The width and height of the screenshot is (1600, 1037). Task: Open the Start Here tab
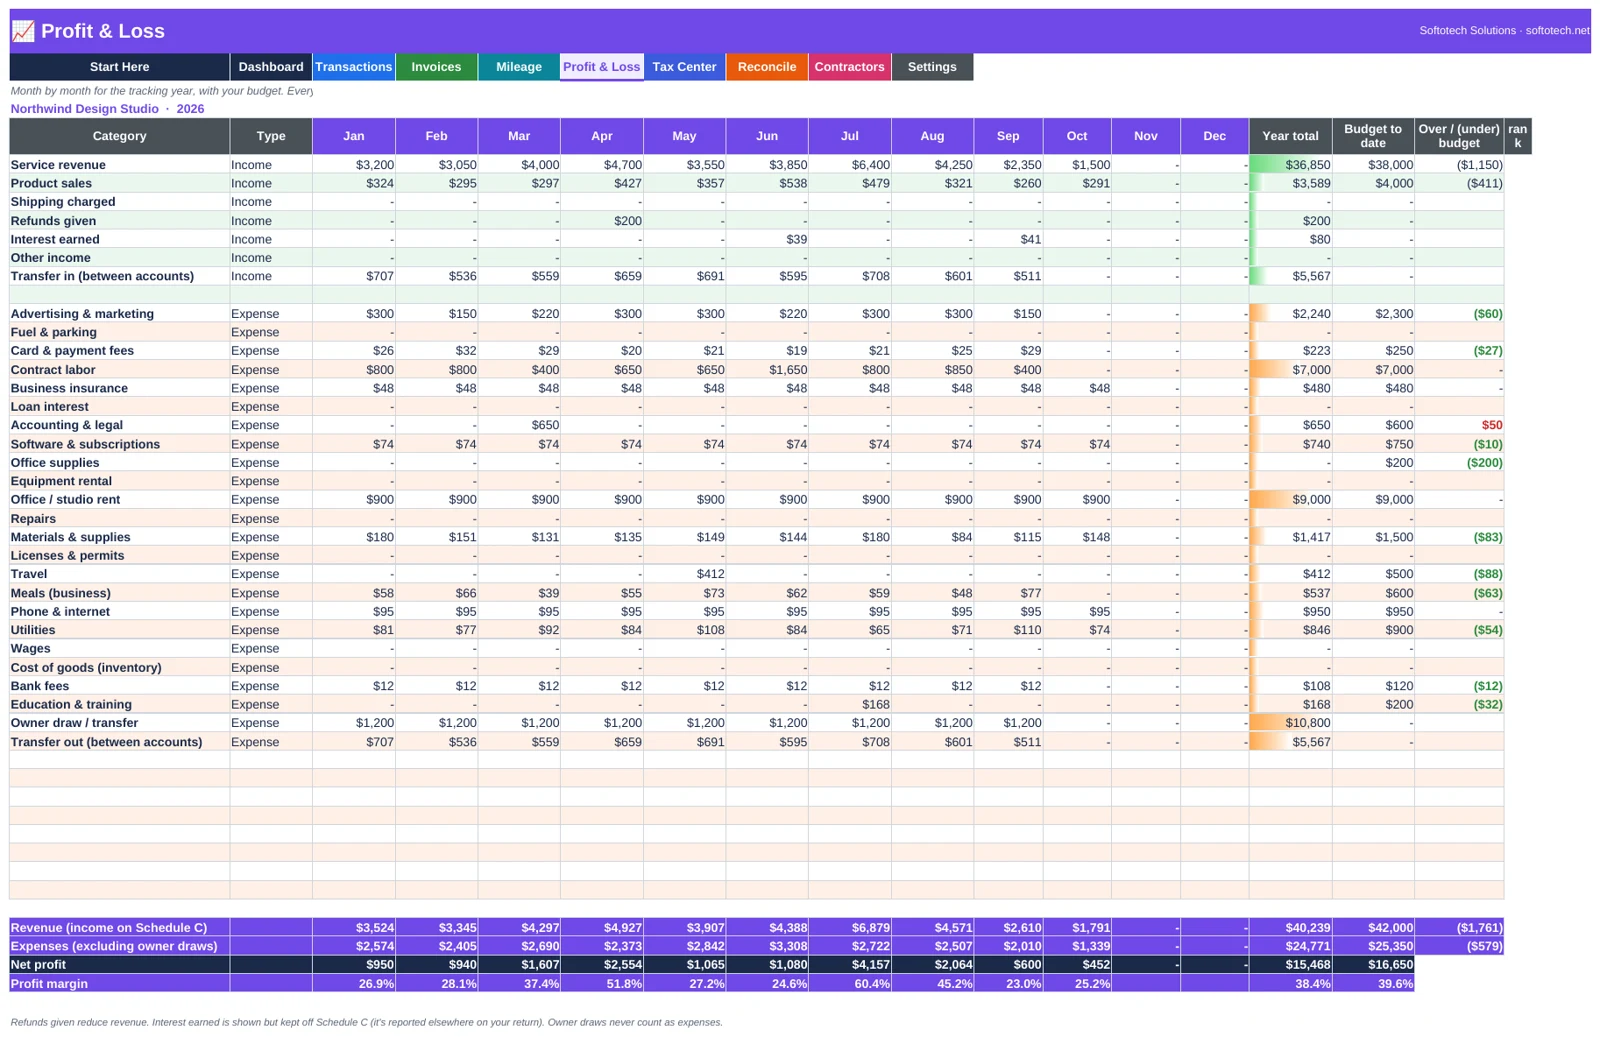(119, 67)
